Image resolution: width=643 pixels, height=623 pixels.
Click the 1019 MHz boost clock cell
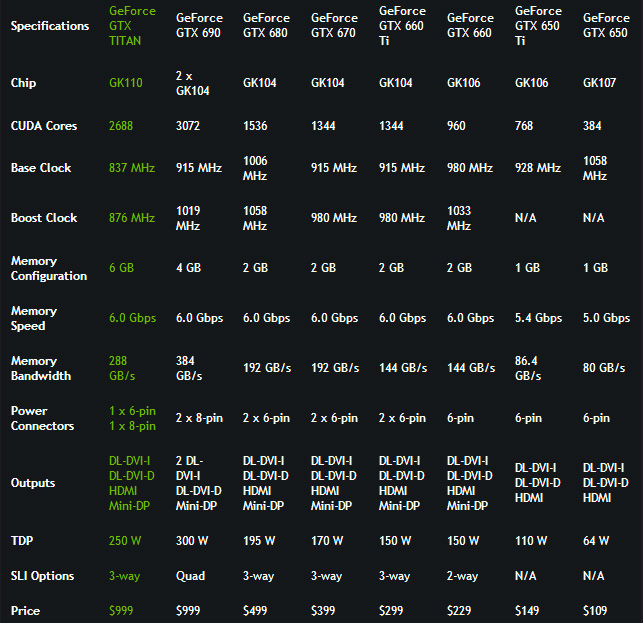(188, 218)
